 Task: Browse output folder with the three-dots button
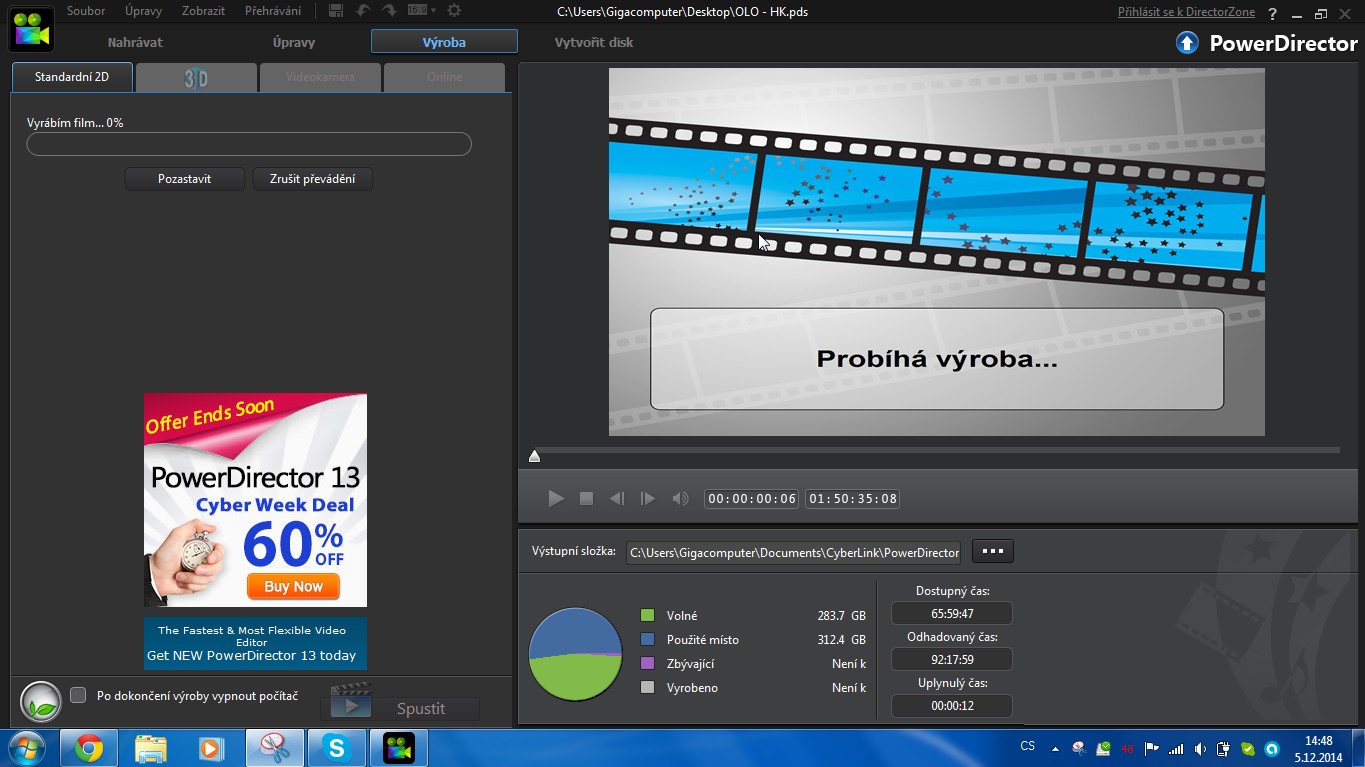pyautogui.click(x=992, y=551)
